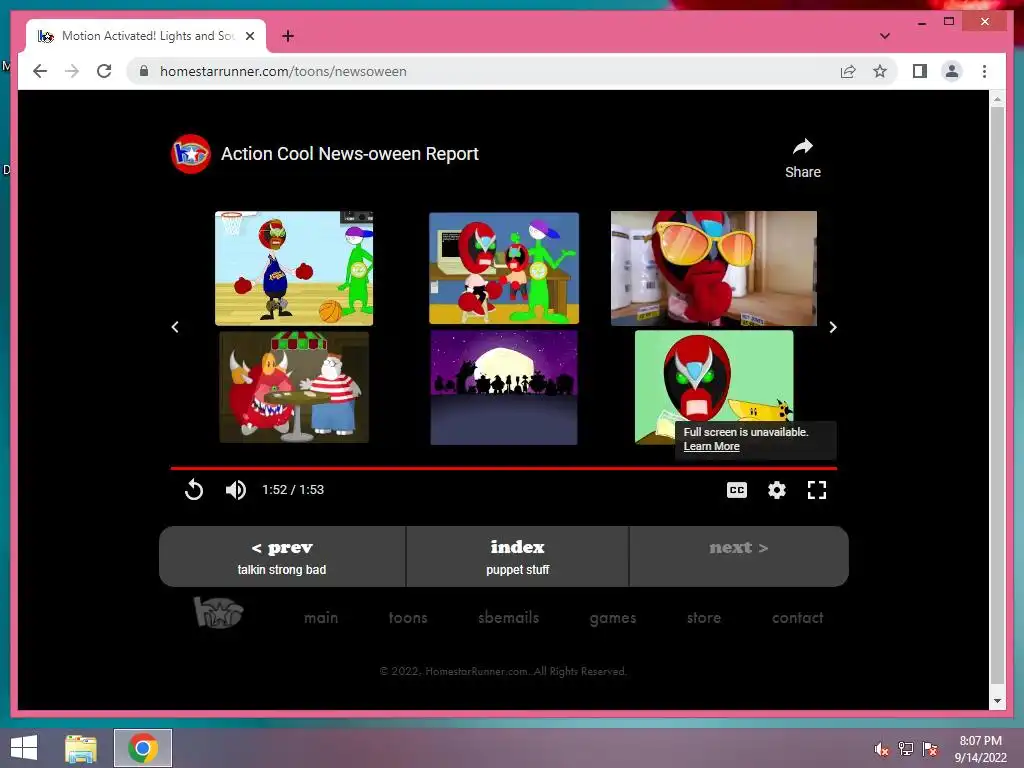Open the Strong Bad green background thumbnail
The width and height of the screenshot is (1024, 768).
tap(714, 379)
